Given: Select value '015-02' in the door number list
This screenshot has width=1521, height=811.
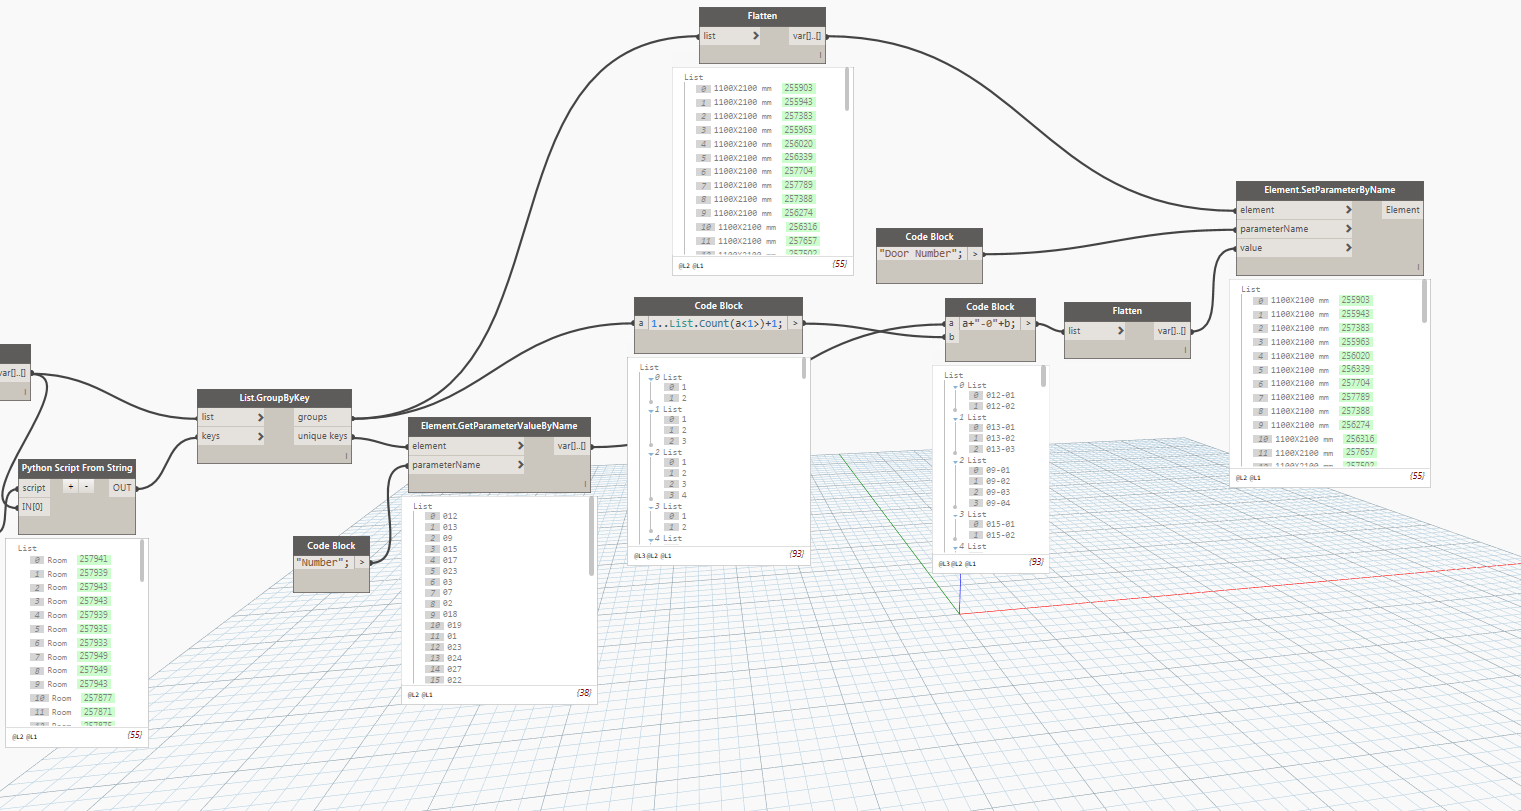Looking at the screenshot, I should 1000,536.
